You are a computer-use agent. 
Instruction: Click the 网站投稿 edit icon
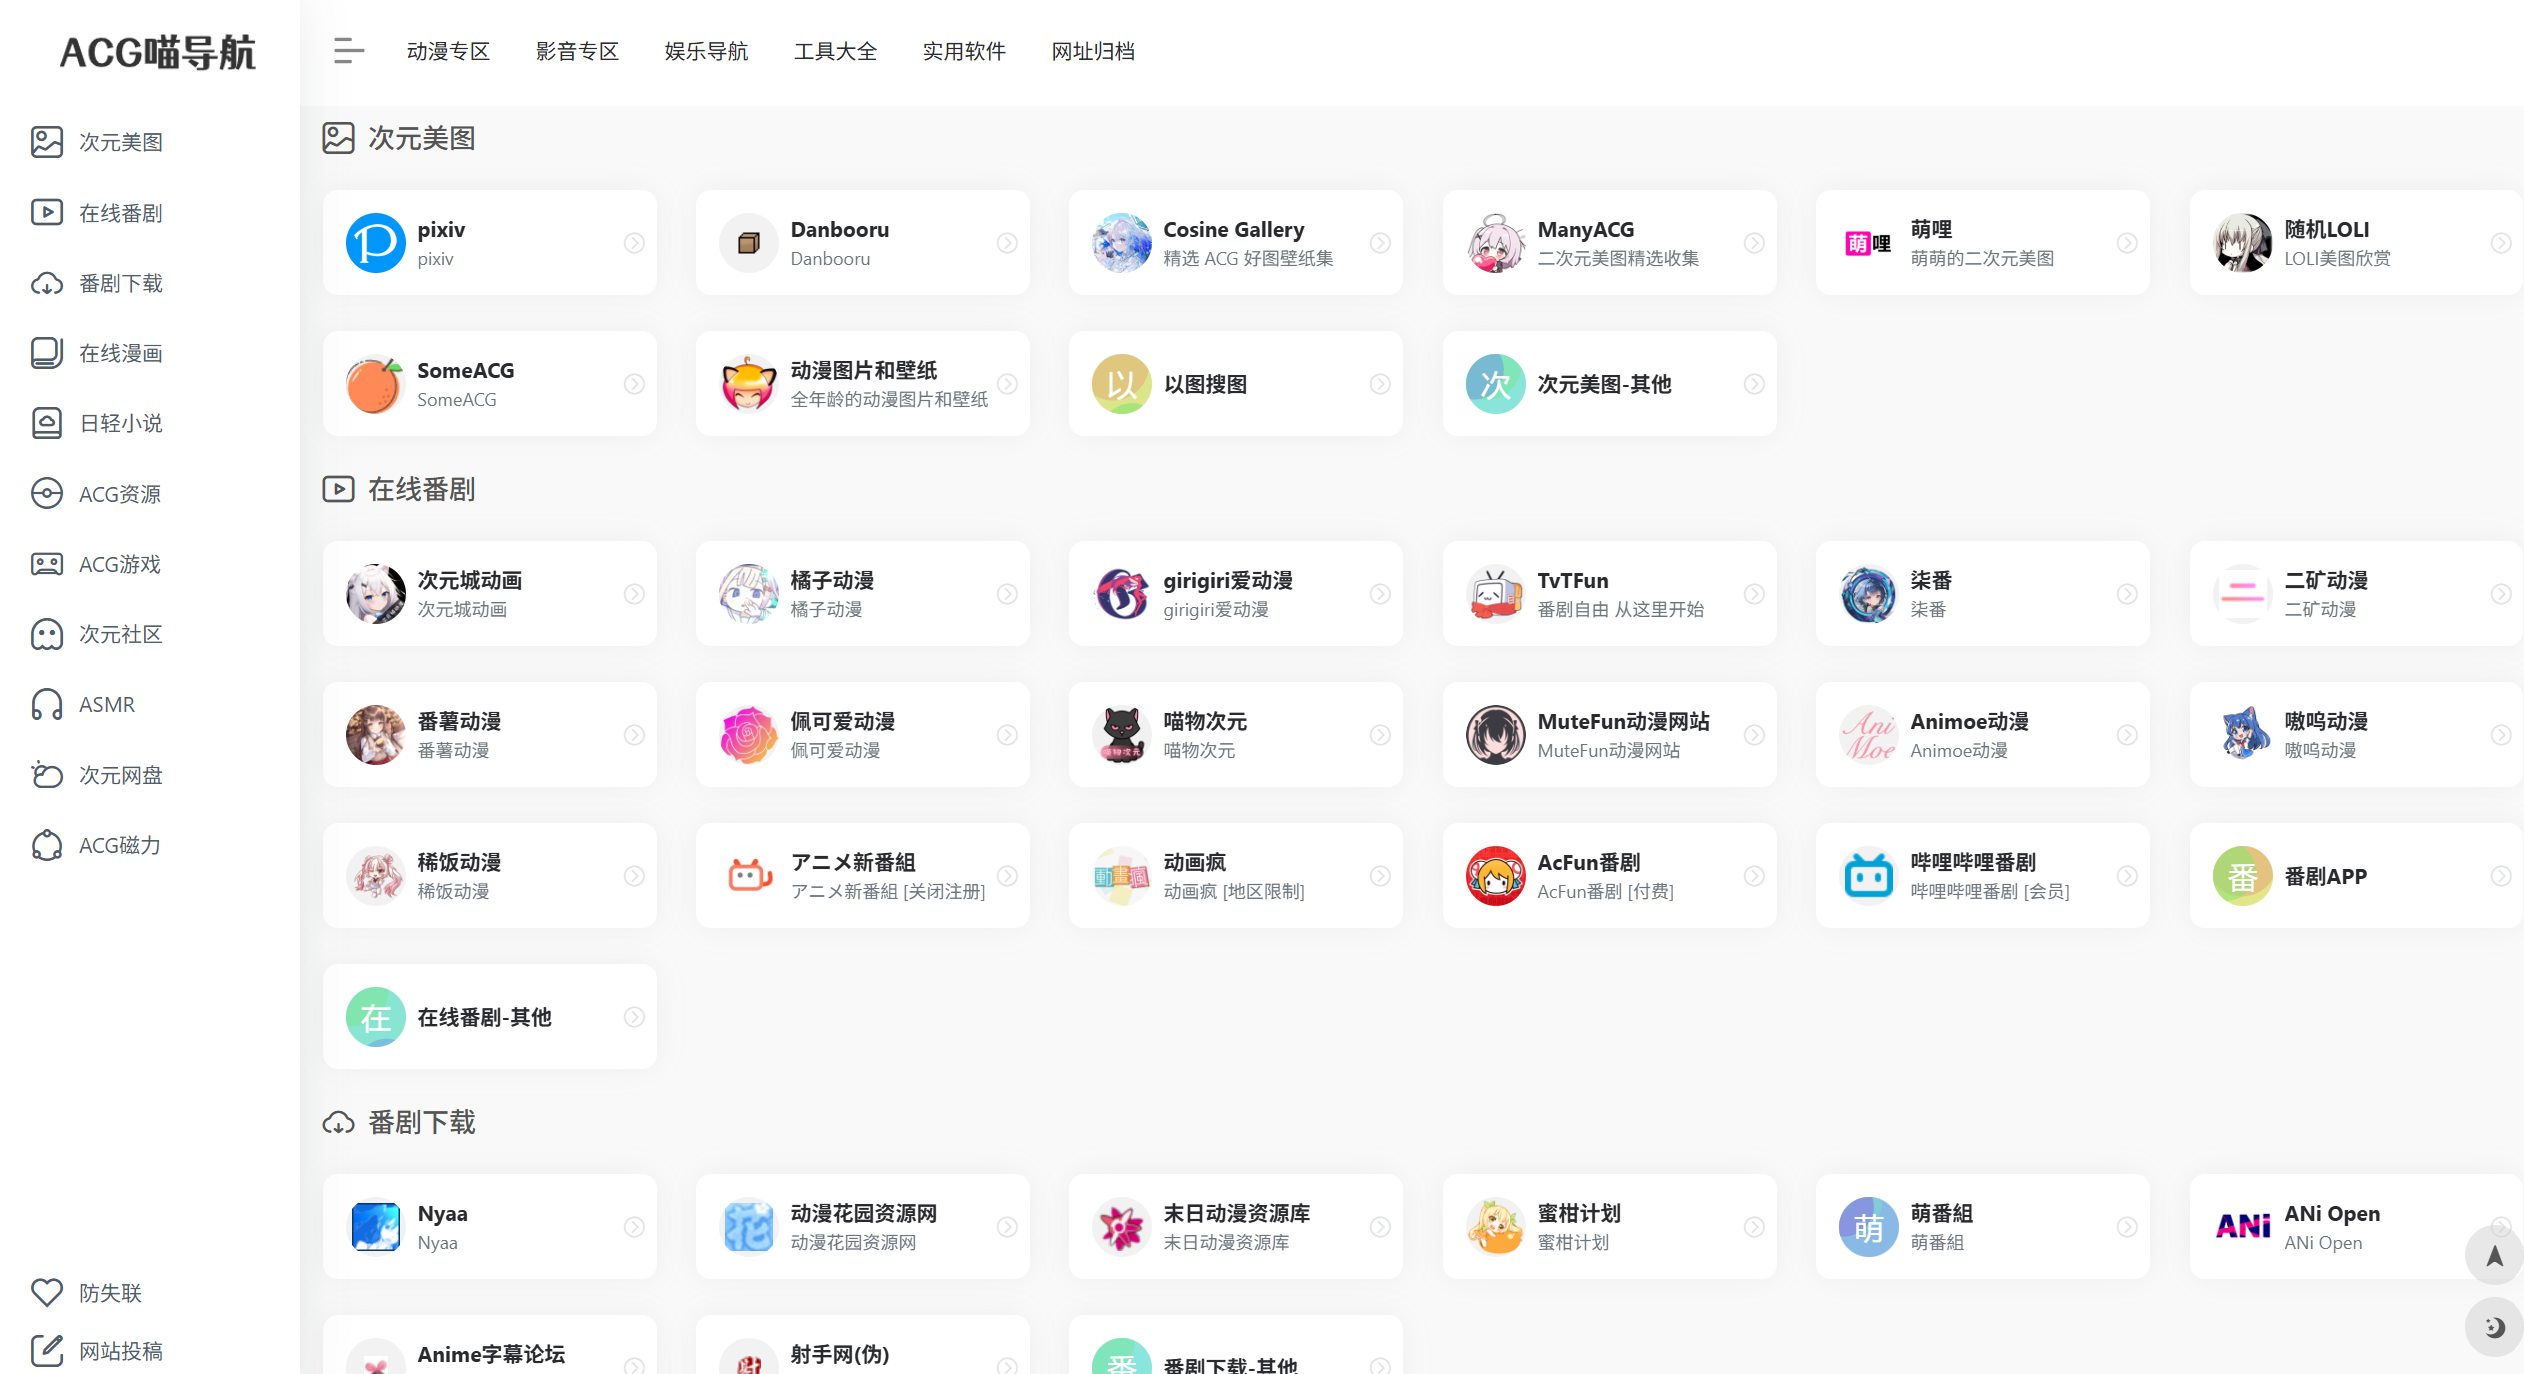(46, 1351)
